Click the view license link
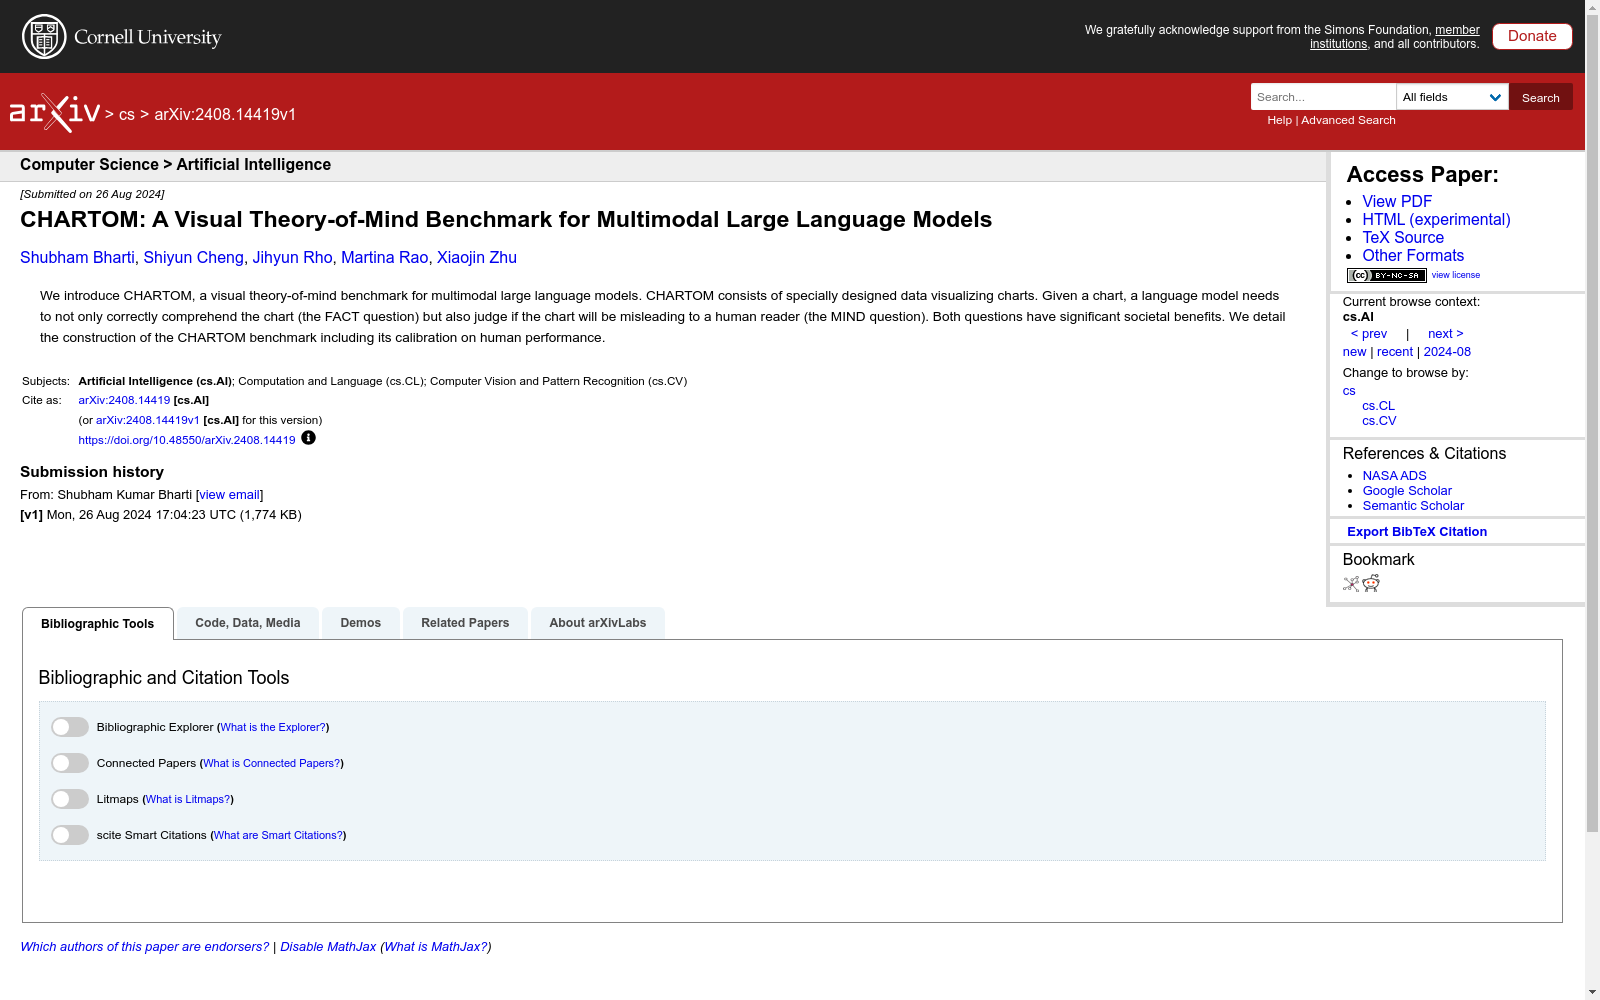This screenshot has width=1600, height=1000. (x=1455, y=275)
